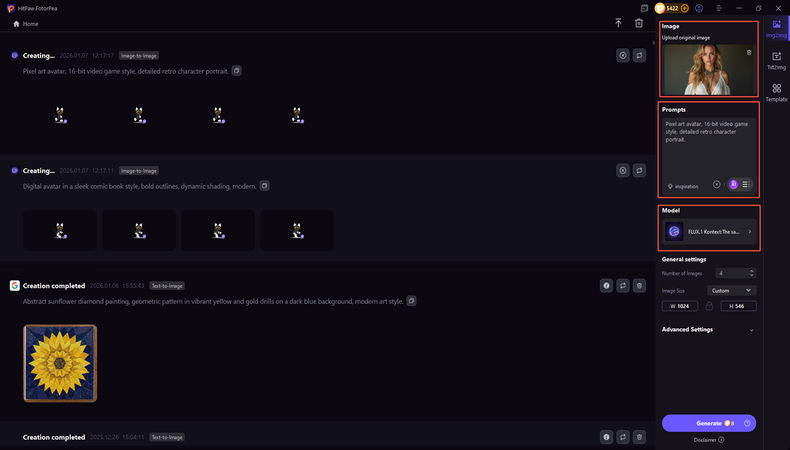Viewport: 790px width, 450px height.
Task: Delete the completed sunflower creation
Action: click(x=639, y=285)
